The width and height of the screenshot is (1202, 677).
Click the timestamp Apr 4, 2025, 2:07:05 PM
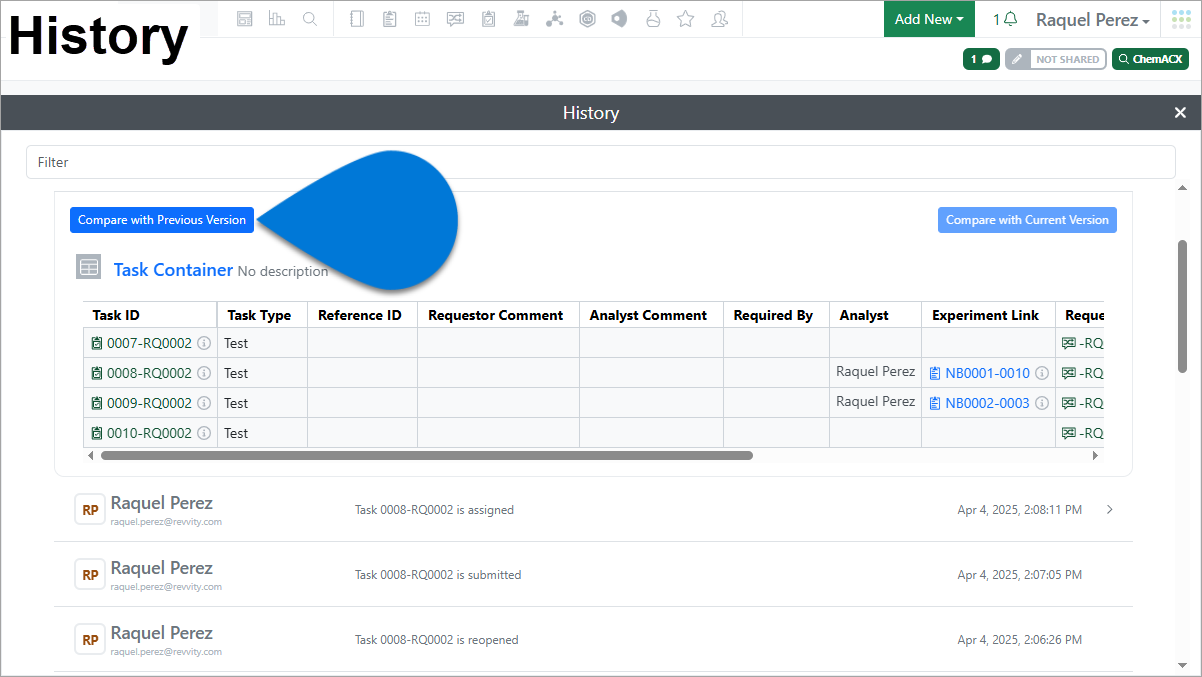click(x=1019, y=575)
